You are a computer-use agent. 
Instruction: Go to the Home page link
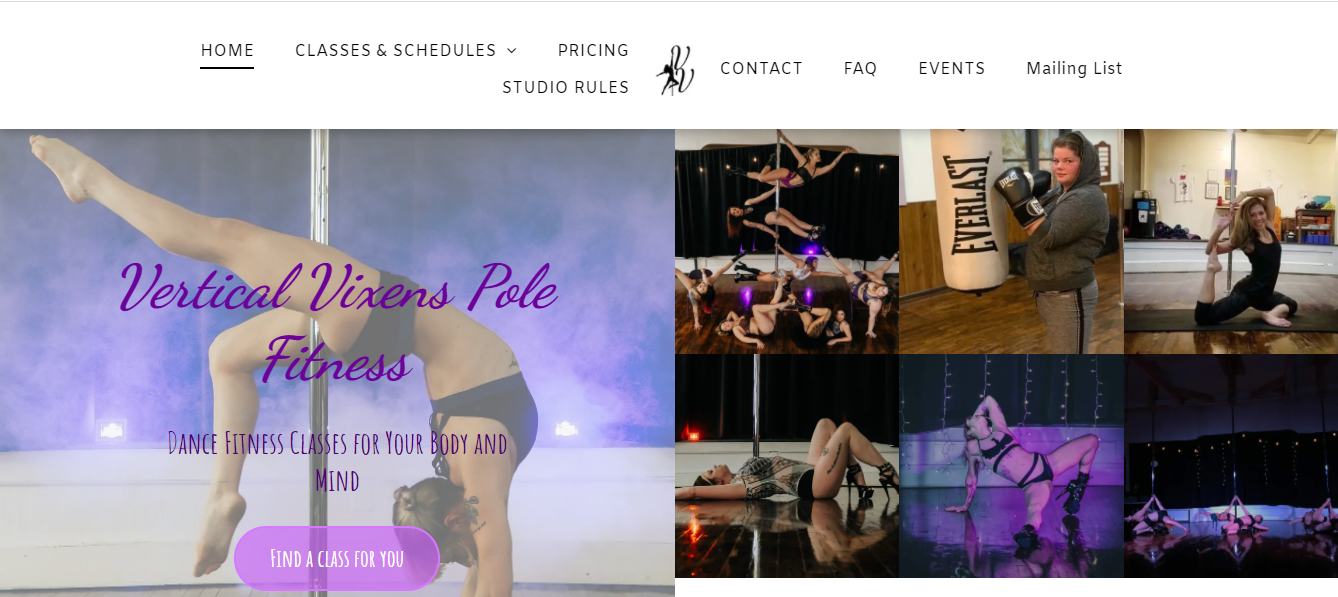point(227,50)
